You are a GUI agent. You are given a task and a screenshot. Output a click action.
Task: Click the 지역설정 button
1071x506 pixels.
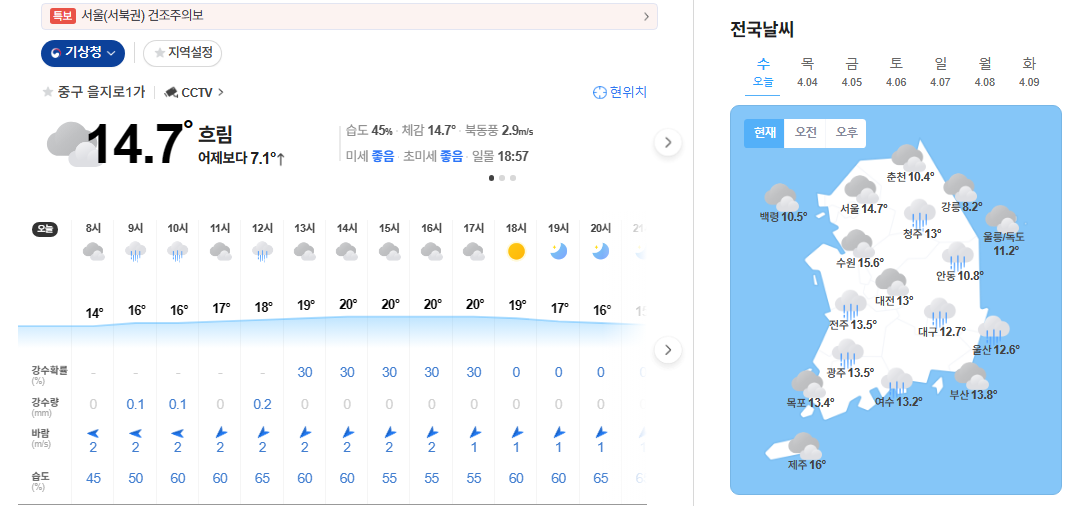coord(182,53)
